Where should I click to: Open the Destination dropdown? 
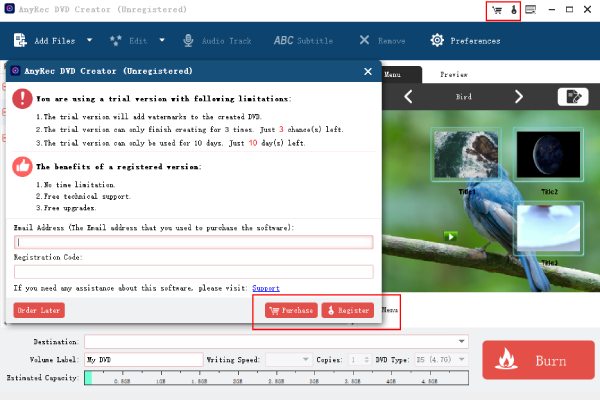click(x=461, y=341)
